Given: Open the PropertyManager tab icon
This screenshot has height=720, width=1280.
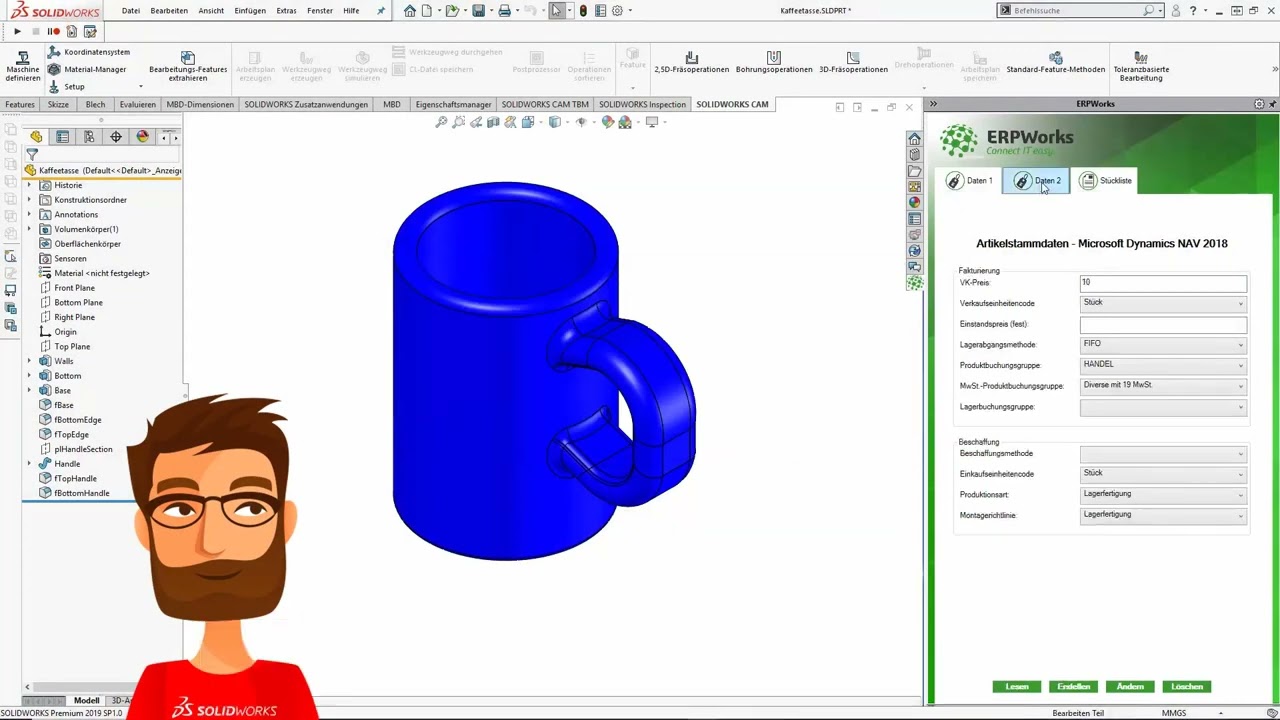Looking at the screenshot, I should [x=63, y=137].
